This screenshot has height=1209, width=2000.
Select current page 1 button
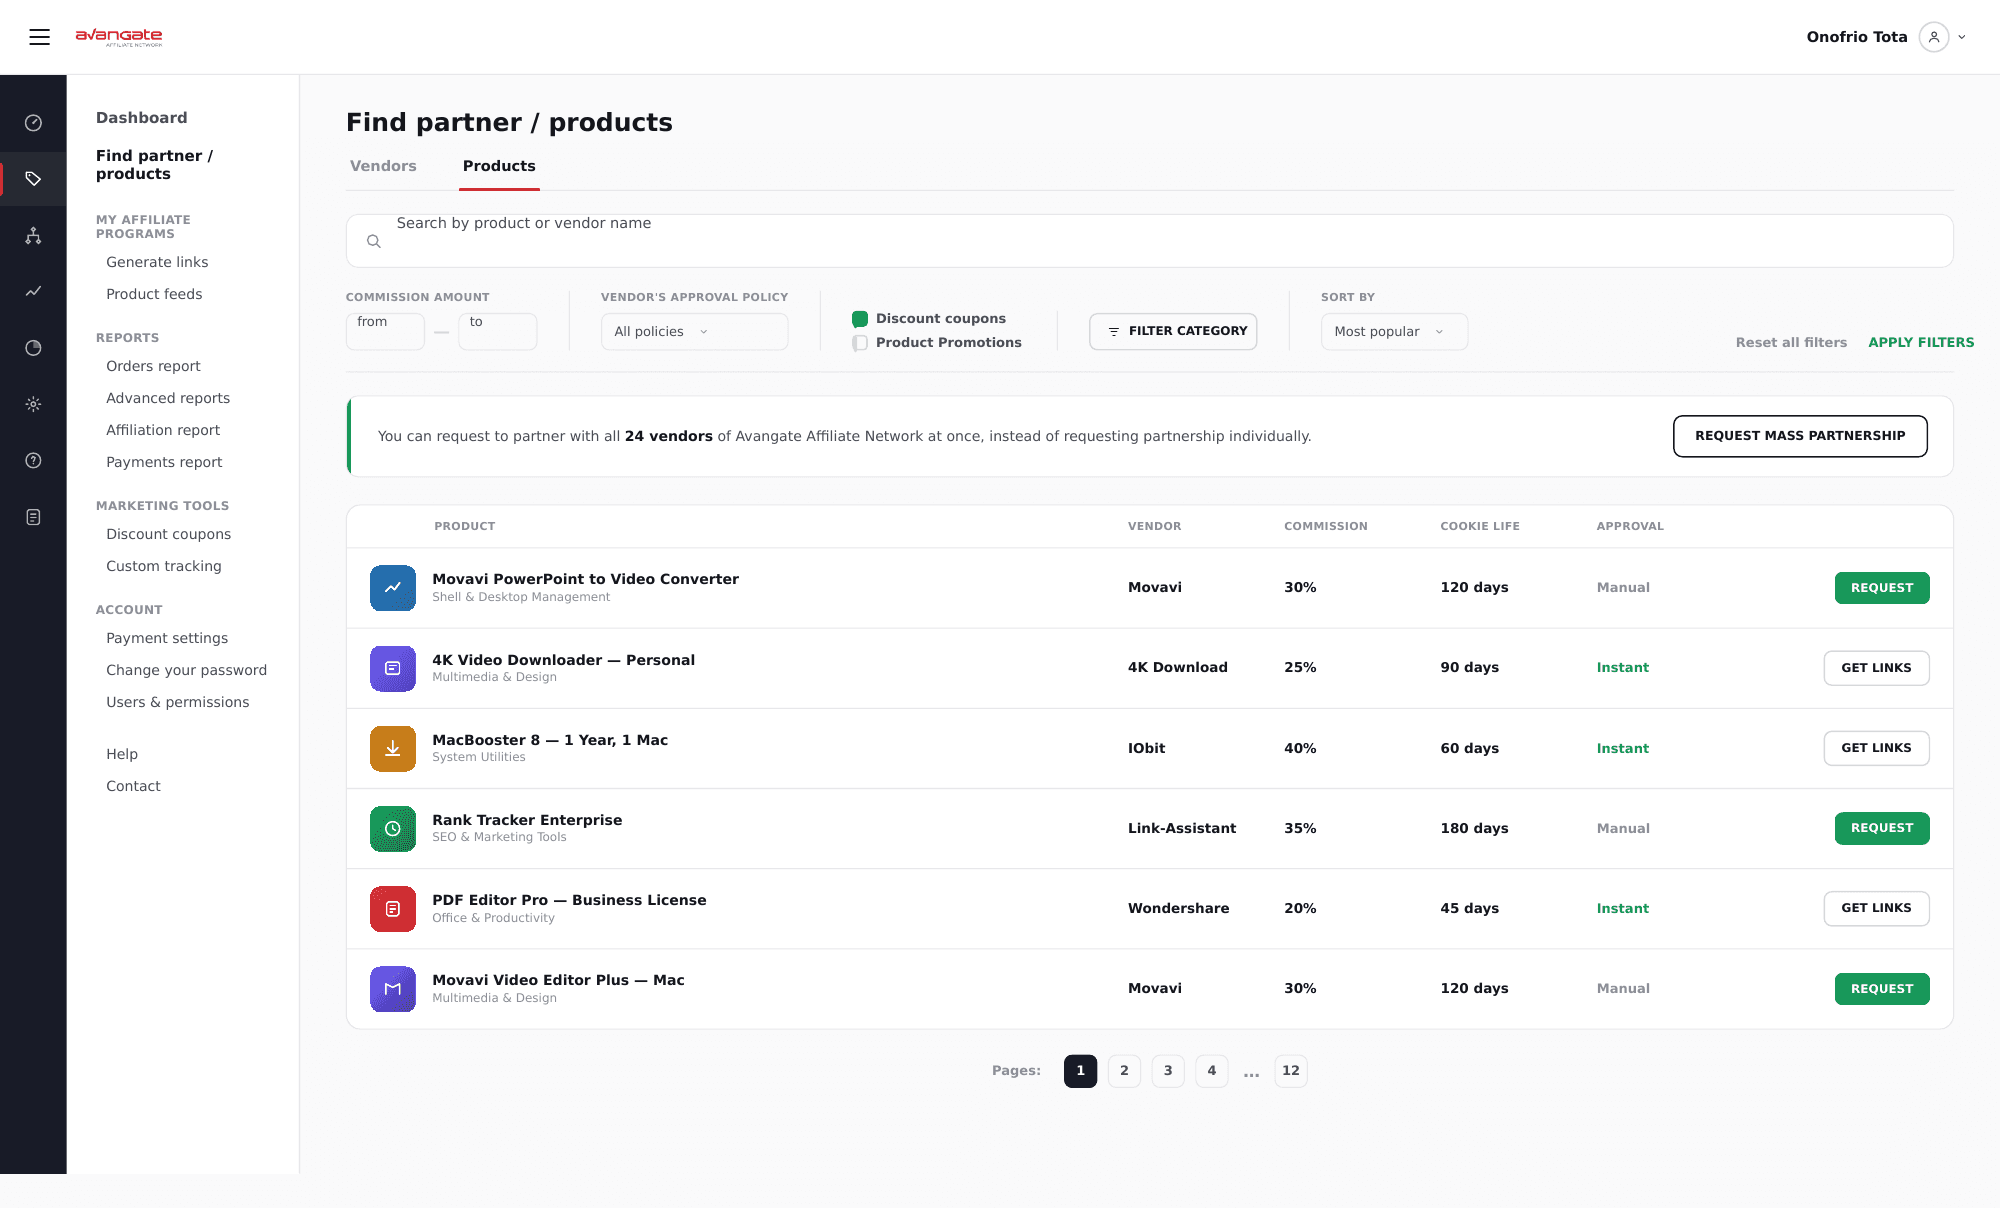(1080, 1071)
